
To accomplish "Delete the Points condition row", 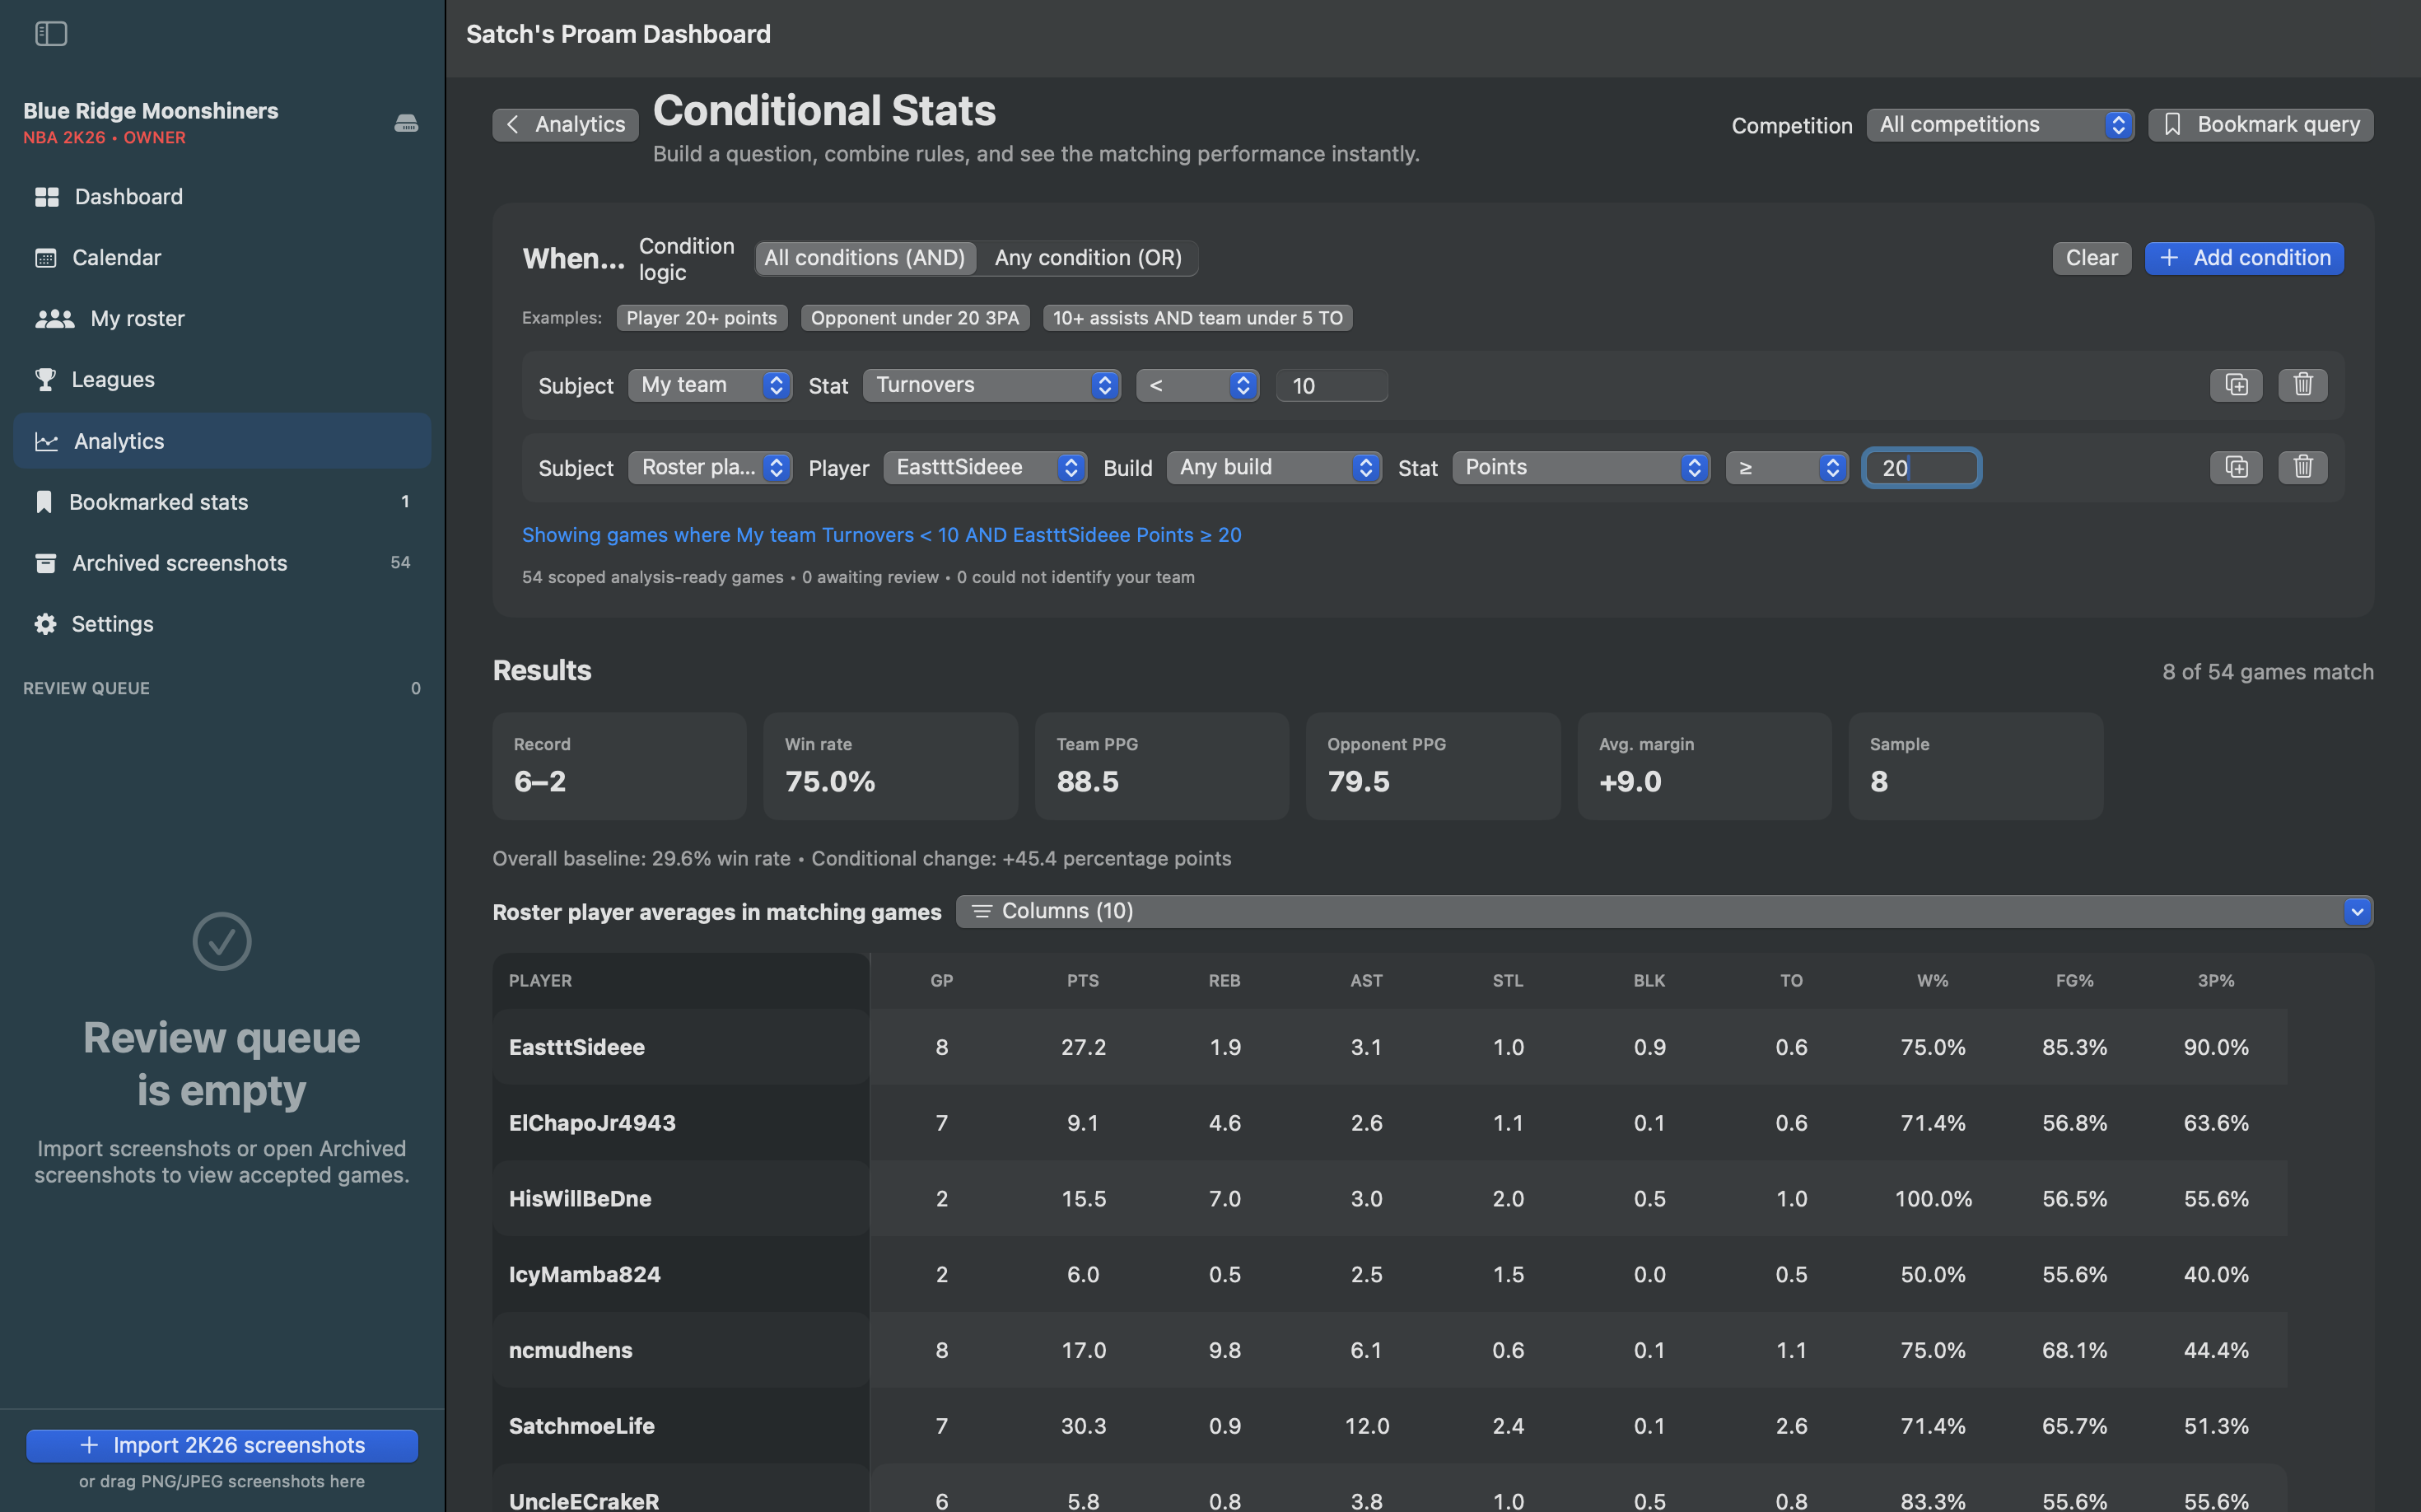I will tap(2303, 467).
